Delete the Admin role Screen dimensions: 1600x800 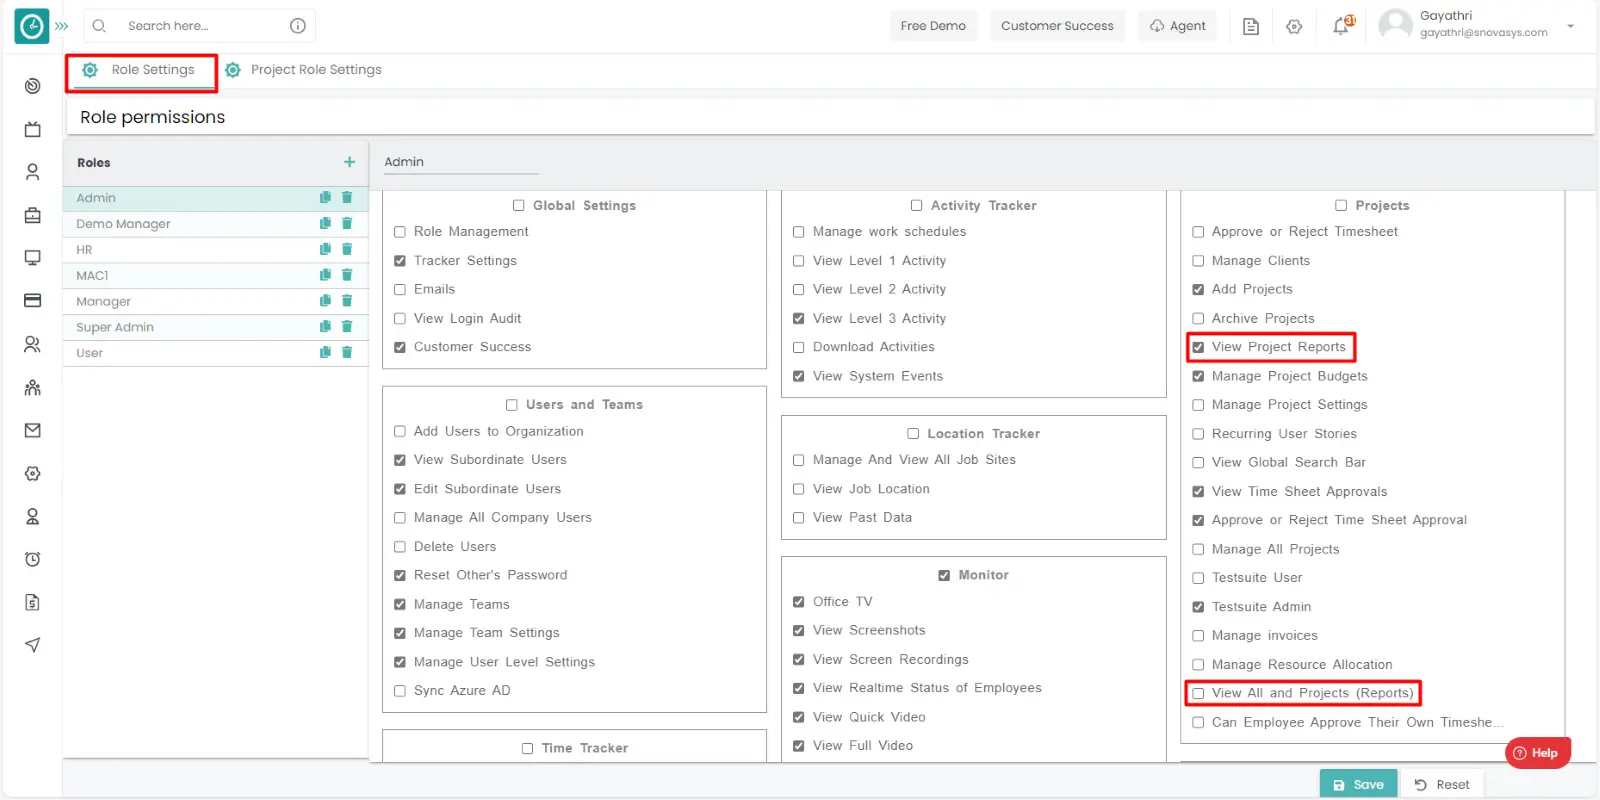point(347,198)
